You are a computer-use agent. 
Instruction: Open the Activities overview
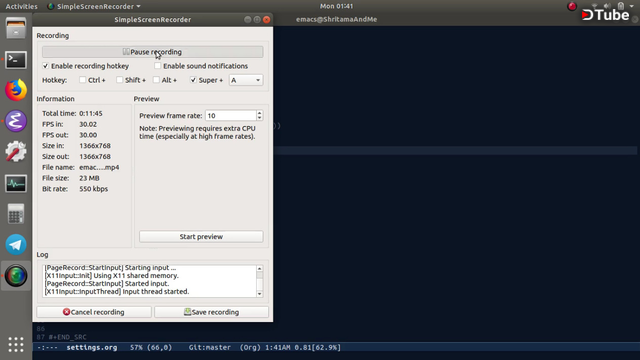[x=21, y=6]
